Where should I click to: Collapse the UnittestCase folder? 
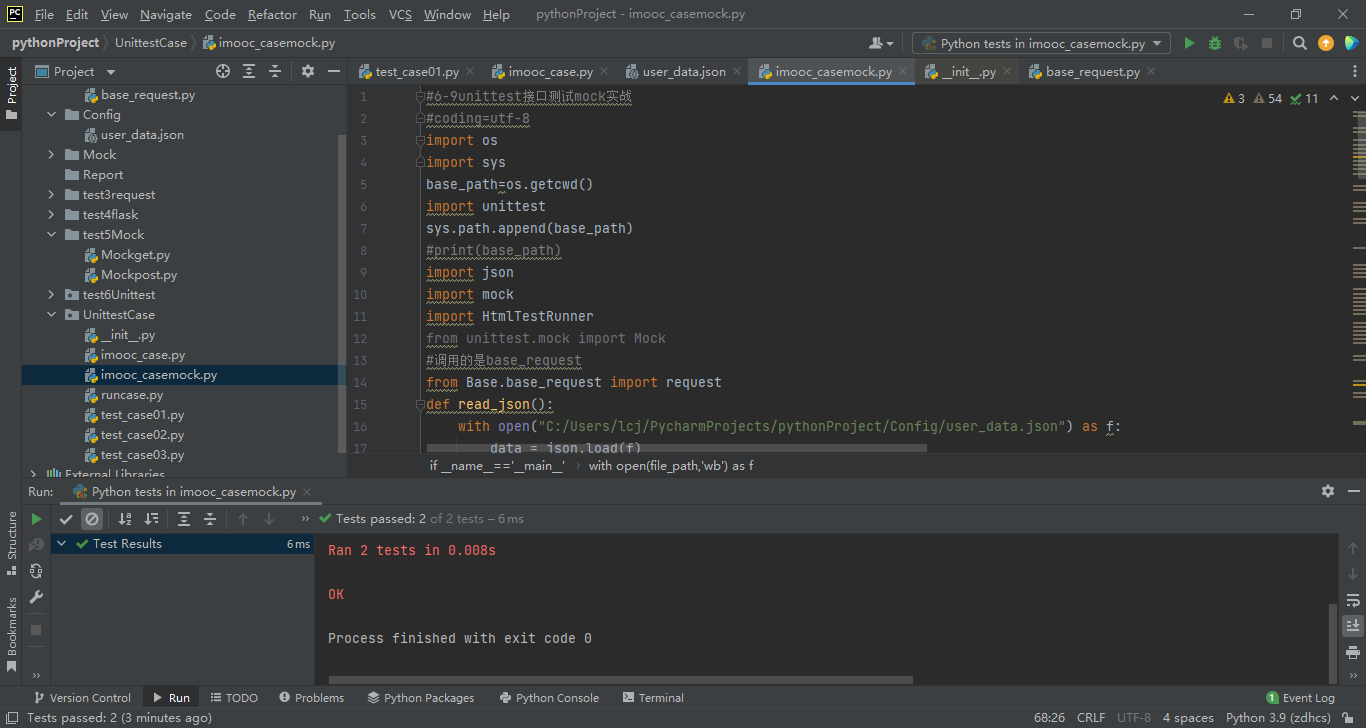(x=52, y=315)
